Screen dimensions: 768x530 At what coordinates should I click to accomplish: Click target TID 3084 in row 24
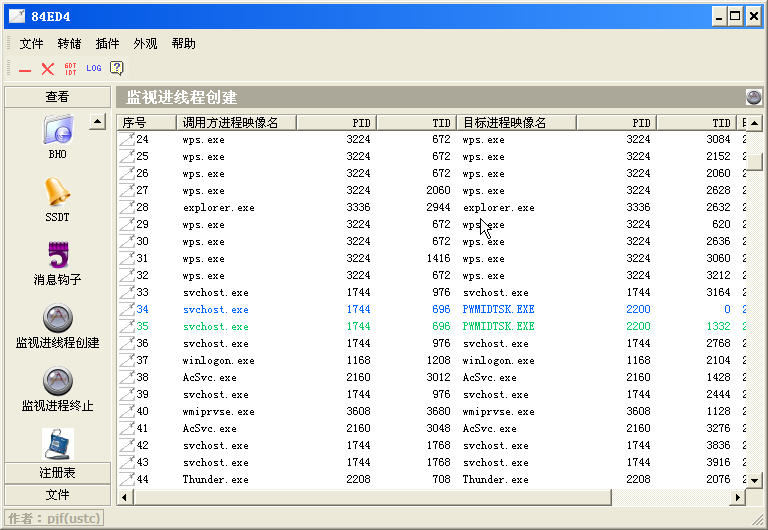(718, 139)
